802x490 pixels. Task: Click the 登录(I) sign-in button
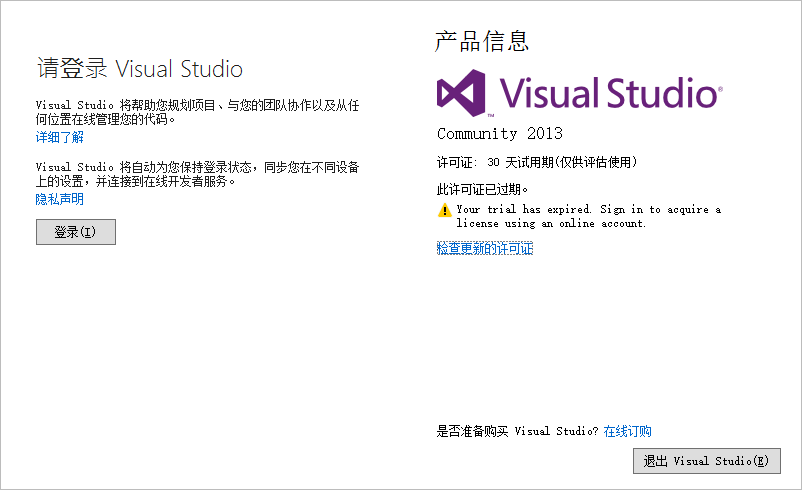pyautogui.click(x=76, y=232)
